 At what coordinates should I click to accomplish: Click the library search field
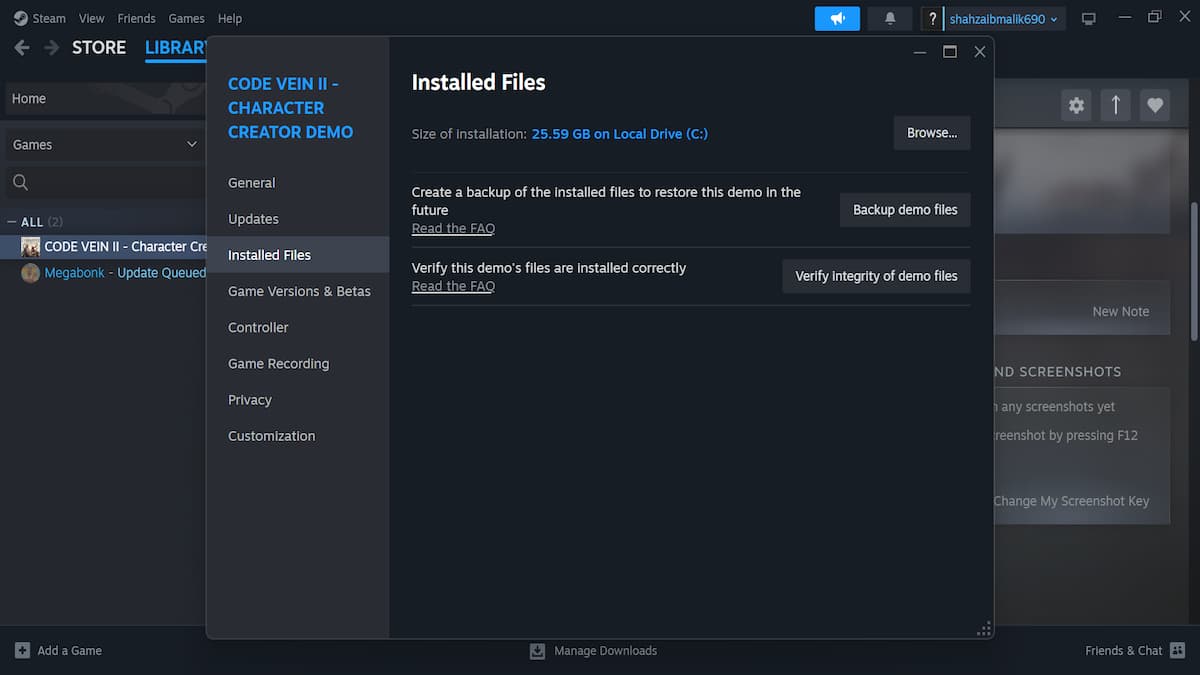[x=100, y=182]
